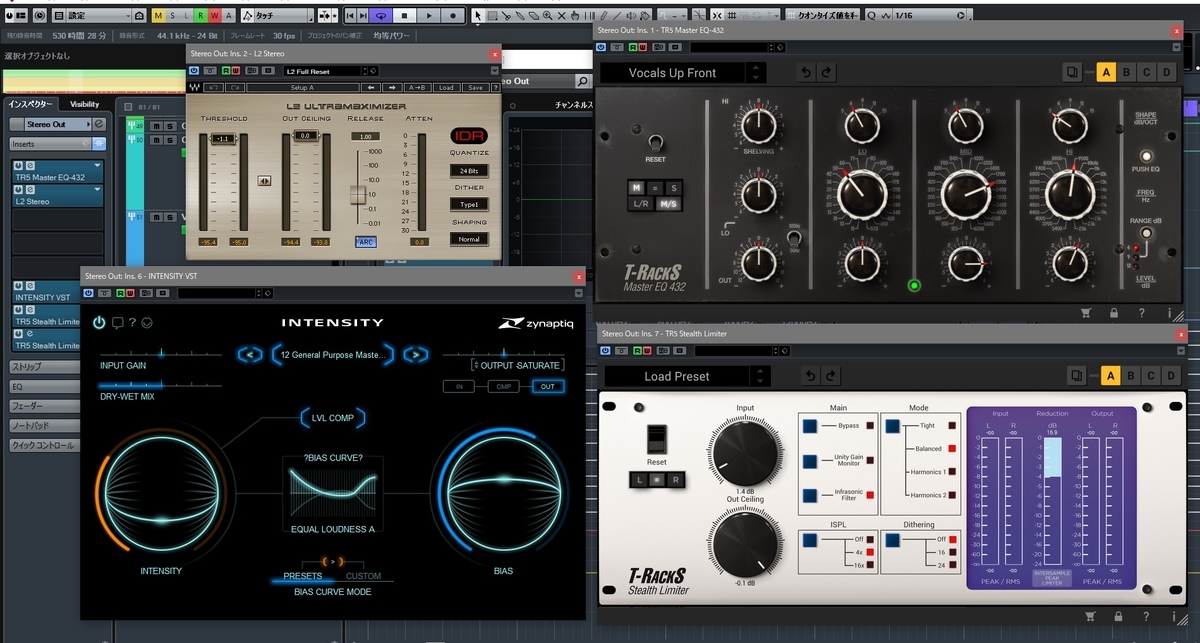Screen dimensions: 1200x643
Task: Switch bias curve mode to PRESETS
Action: point(303,576)
